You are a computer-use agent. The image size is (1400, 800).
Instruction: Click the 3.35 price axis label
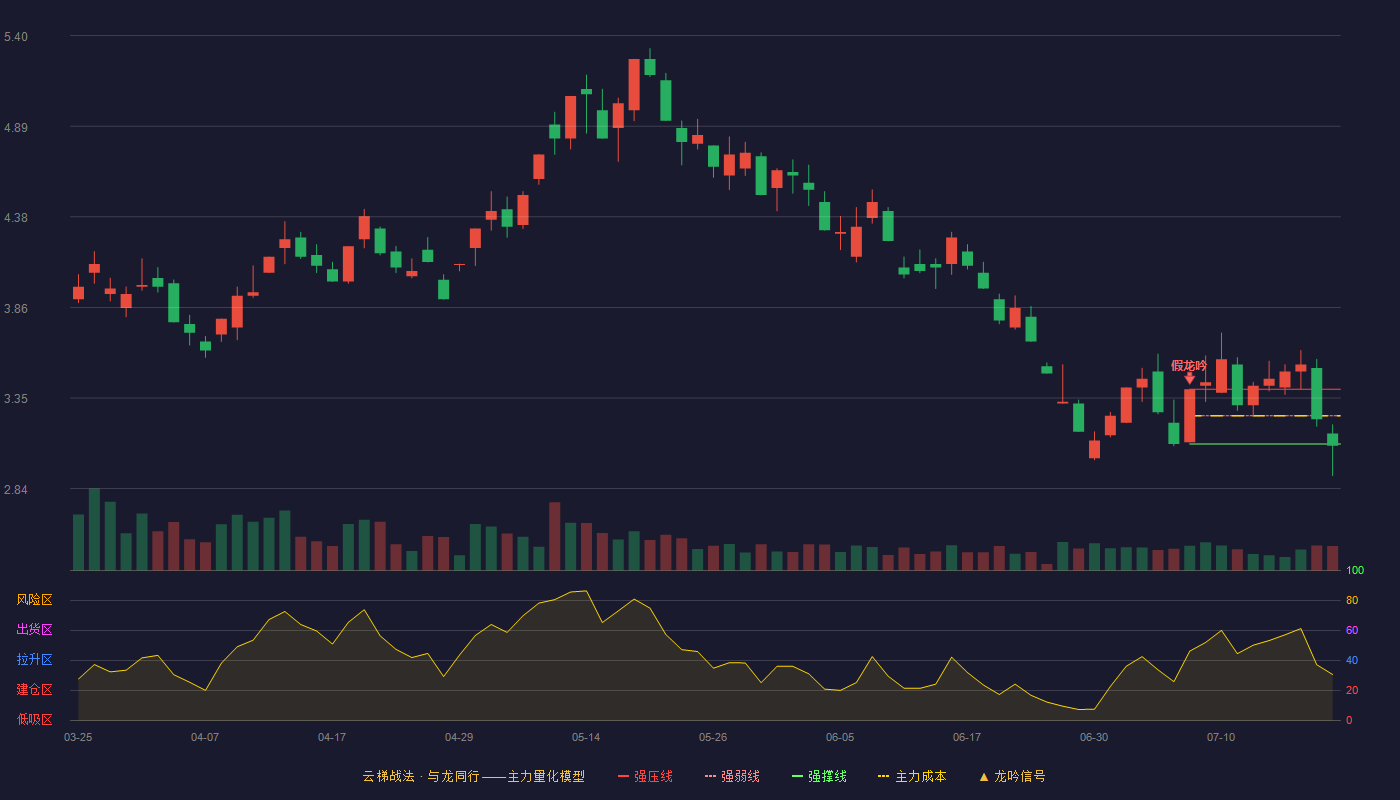[x=16, y=399]
